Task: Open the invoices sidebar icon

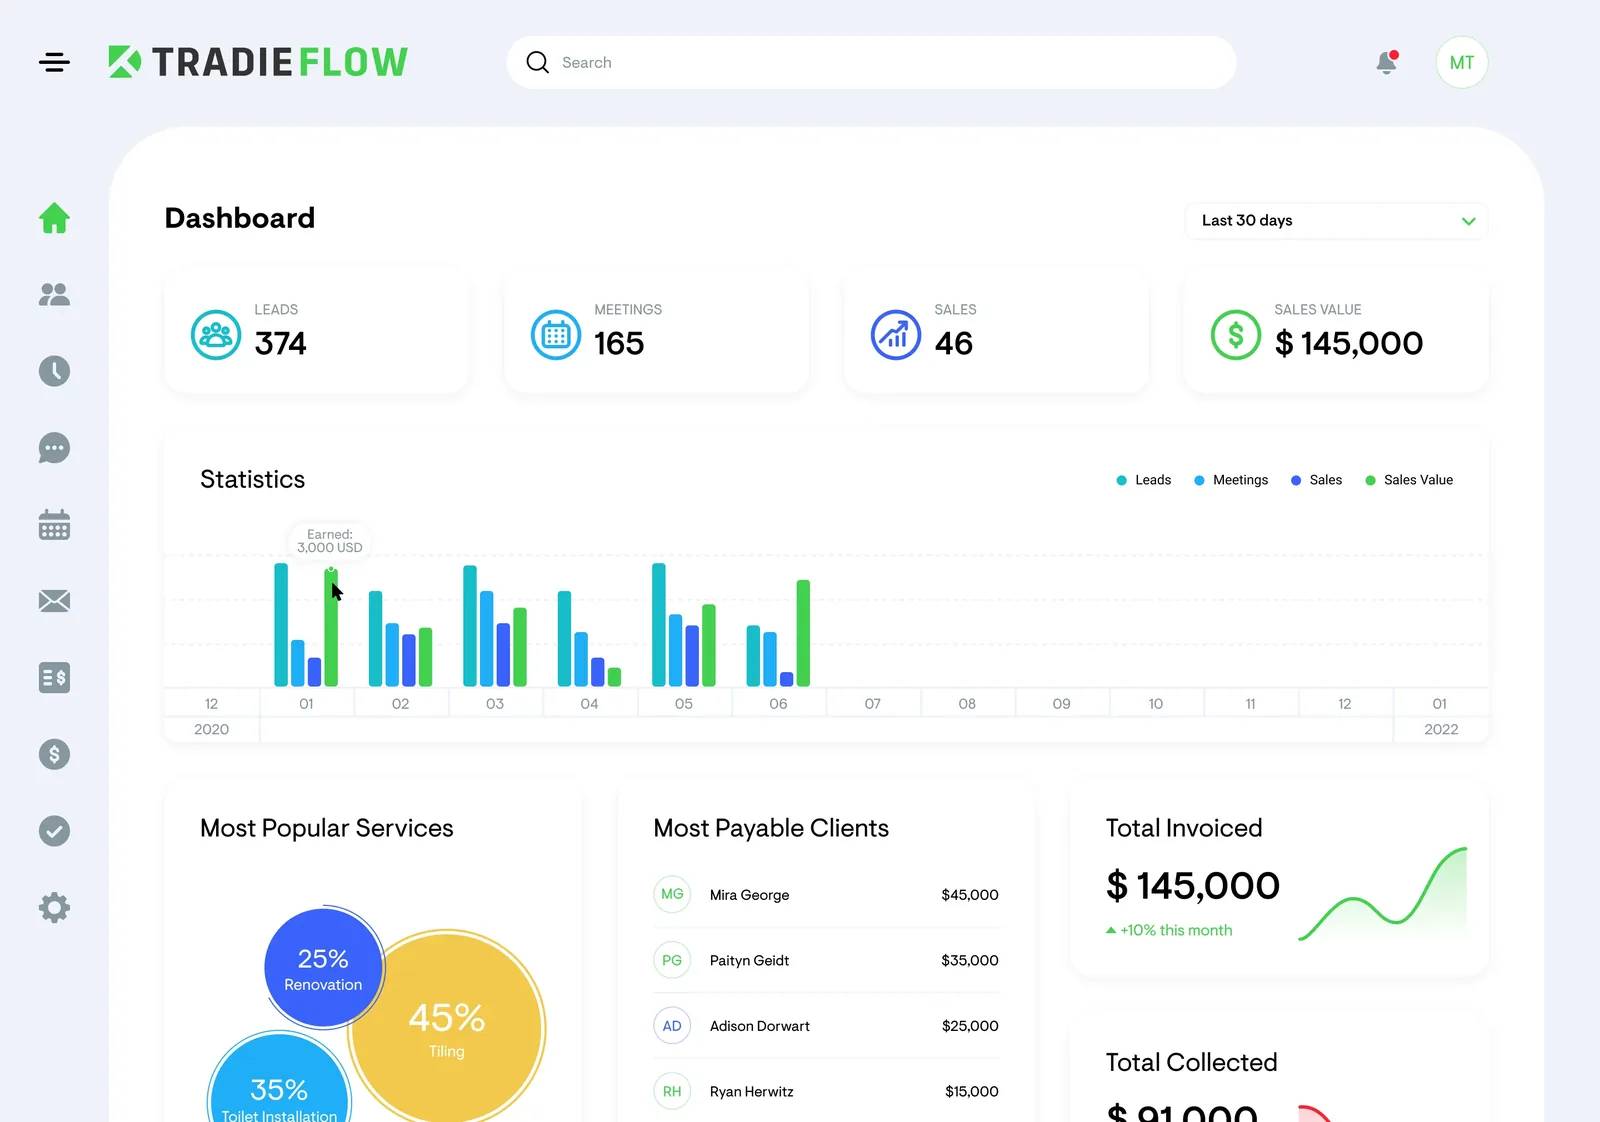Action: pos(54,678)
